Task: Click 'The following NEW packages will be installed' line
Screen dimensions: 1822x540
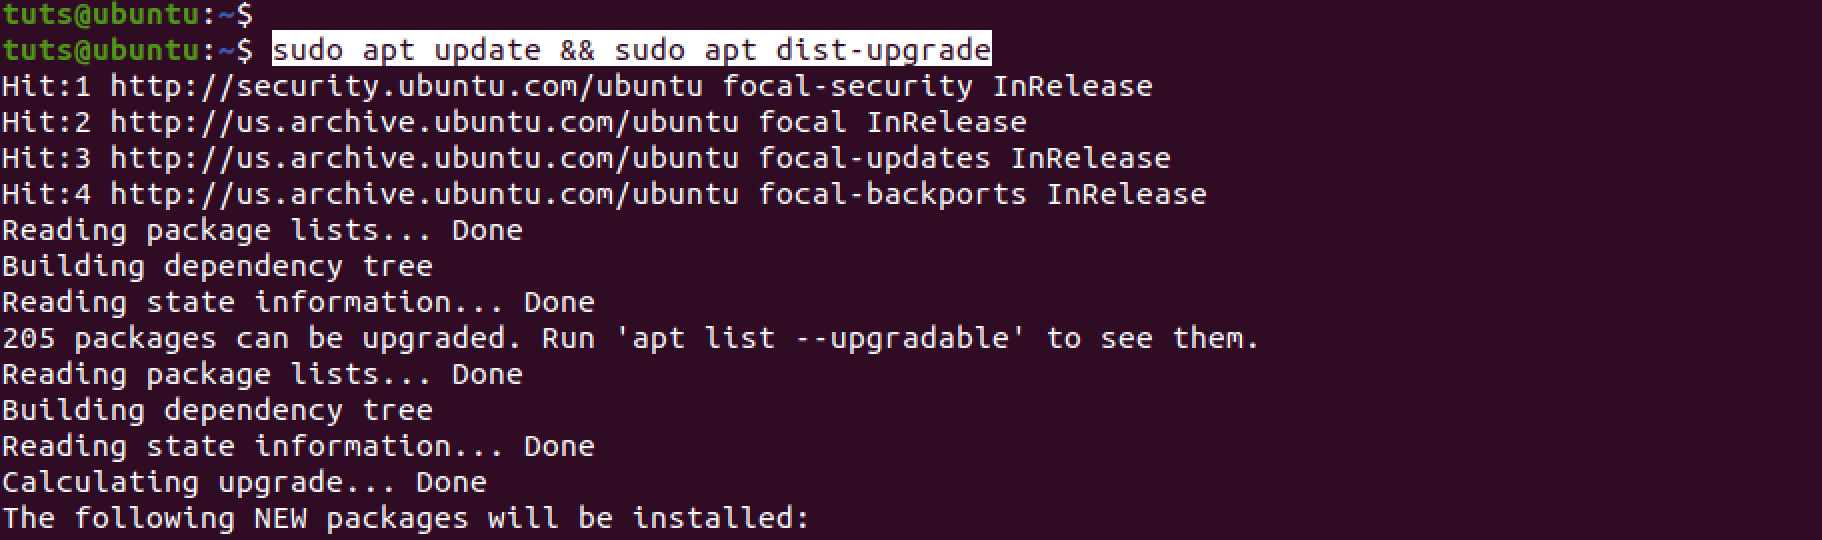Action: (406, 518)
